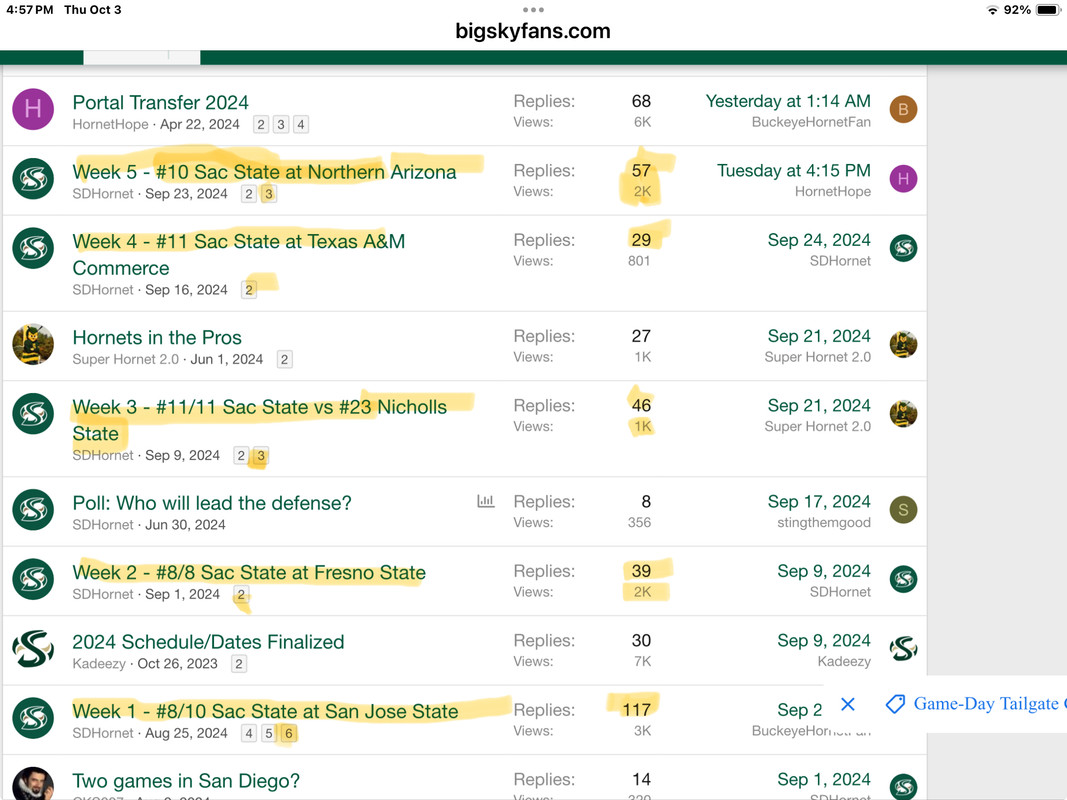Open page 6 of Week 1 San Jose State thread
Viewport: 1067px width, 800px height.
[289, 733]
